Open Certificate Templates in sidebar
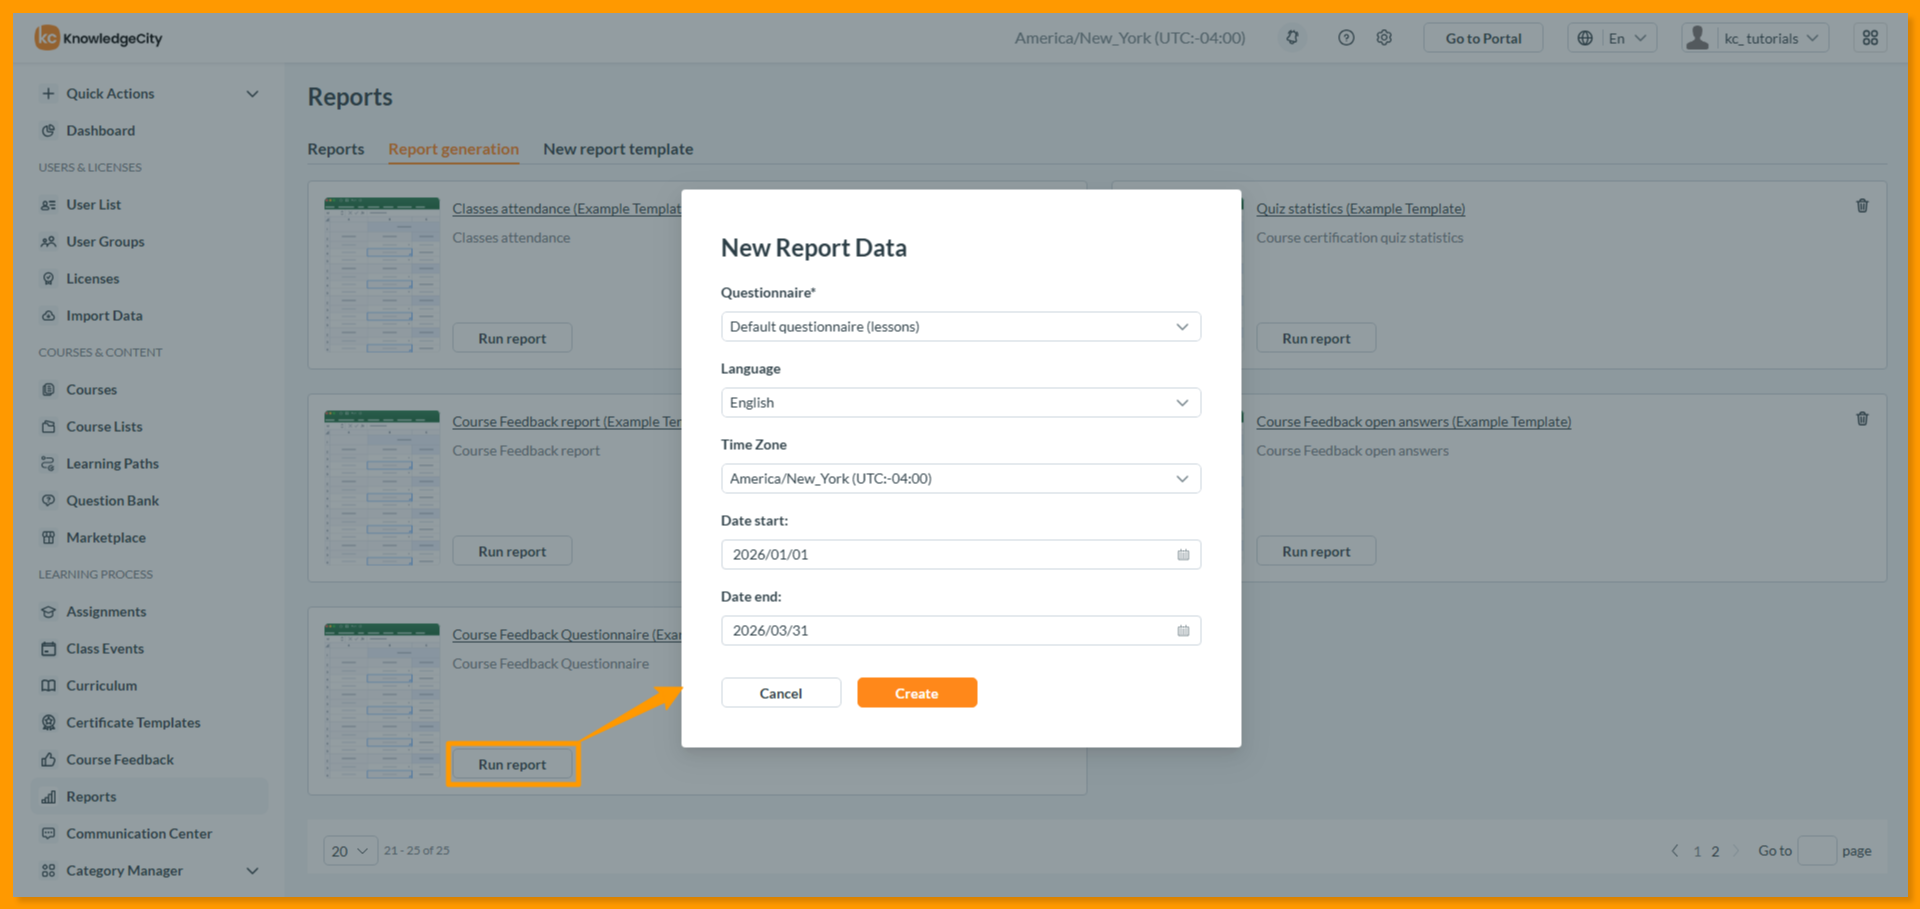This screenshot has height=909, width=1920. (x=133, y=723)
